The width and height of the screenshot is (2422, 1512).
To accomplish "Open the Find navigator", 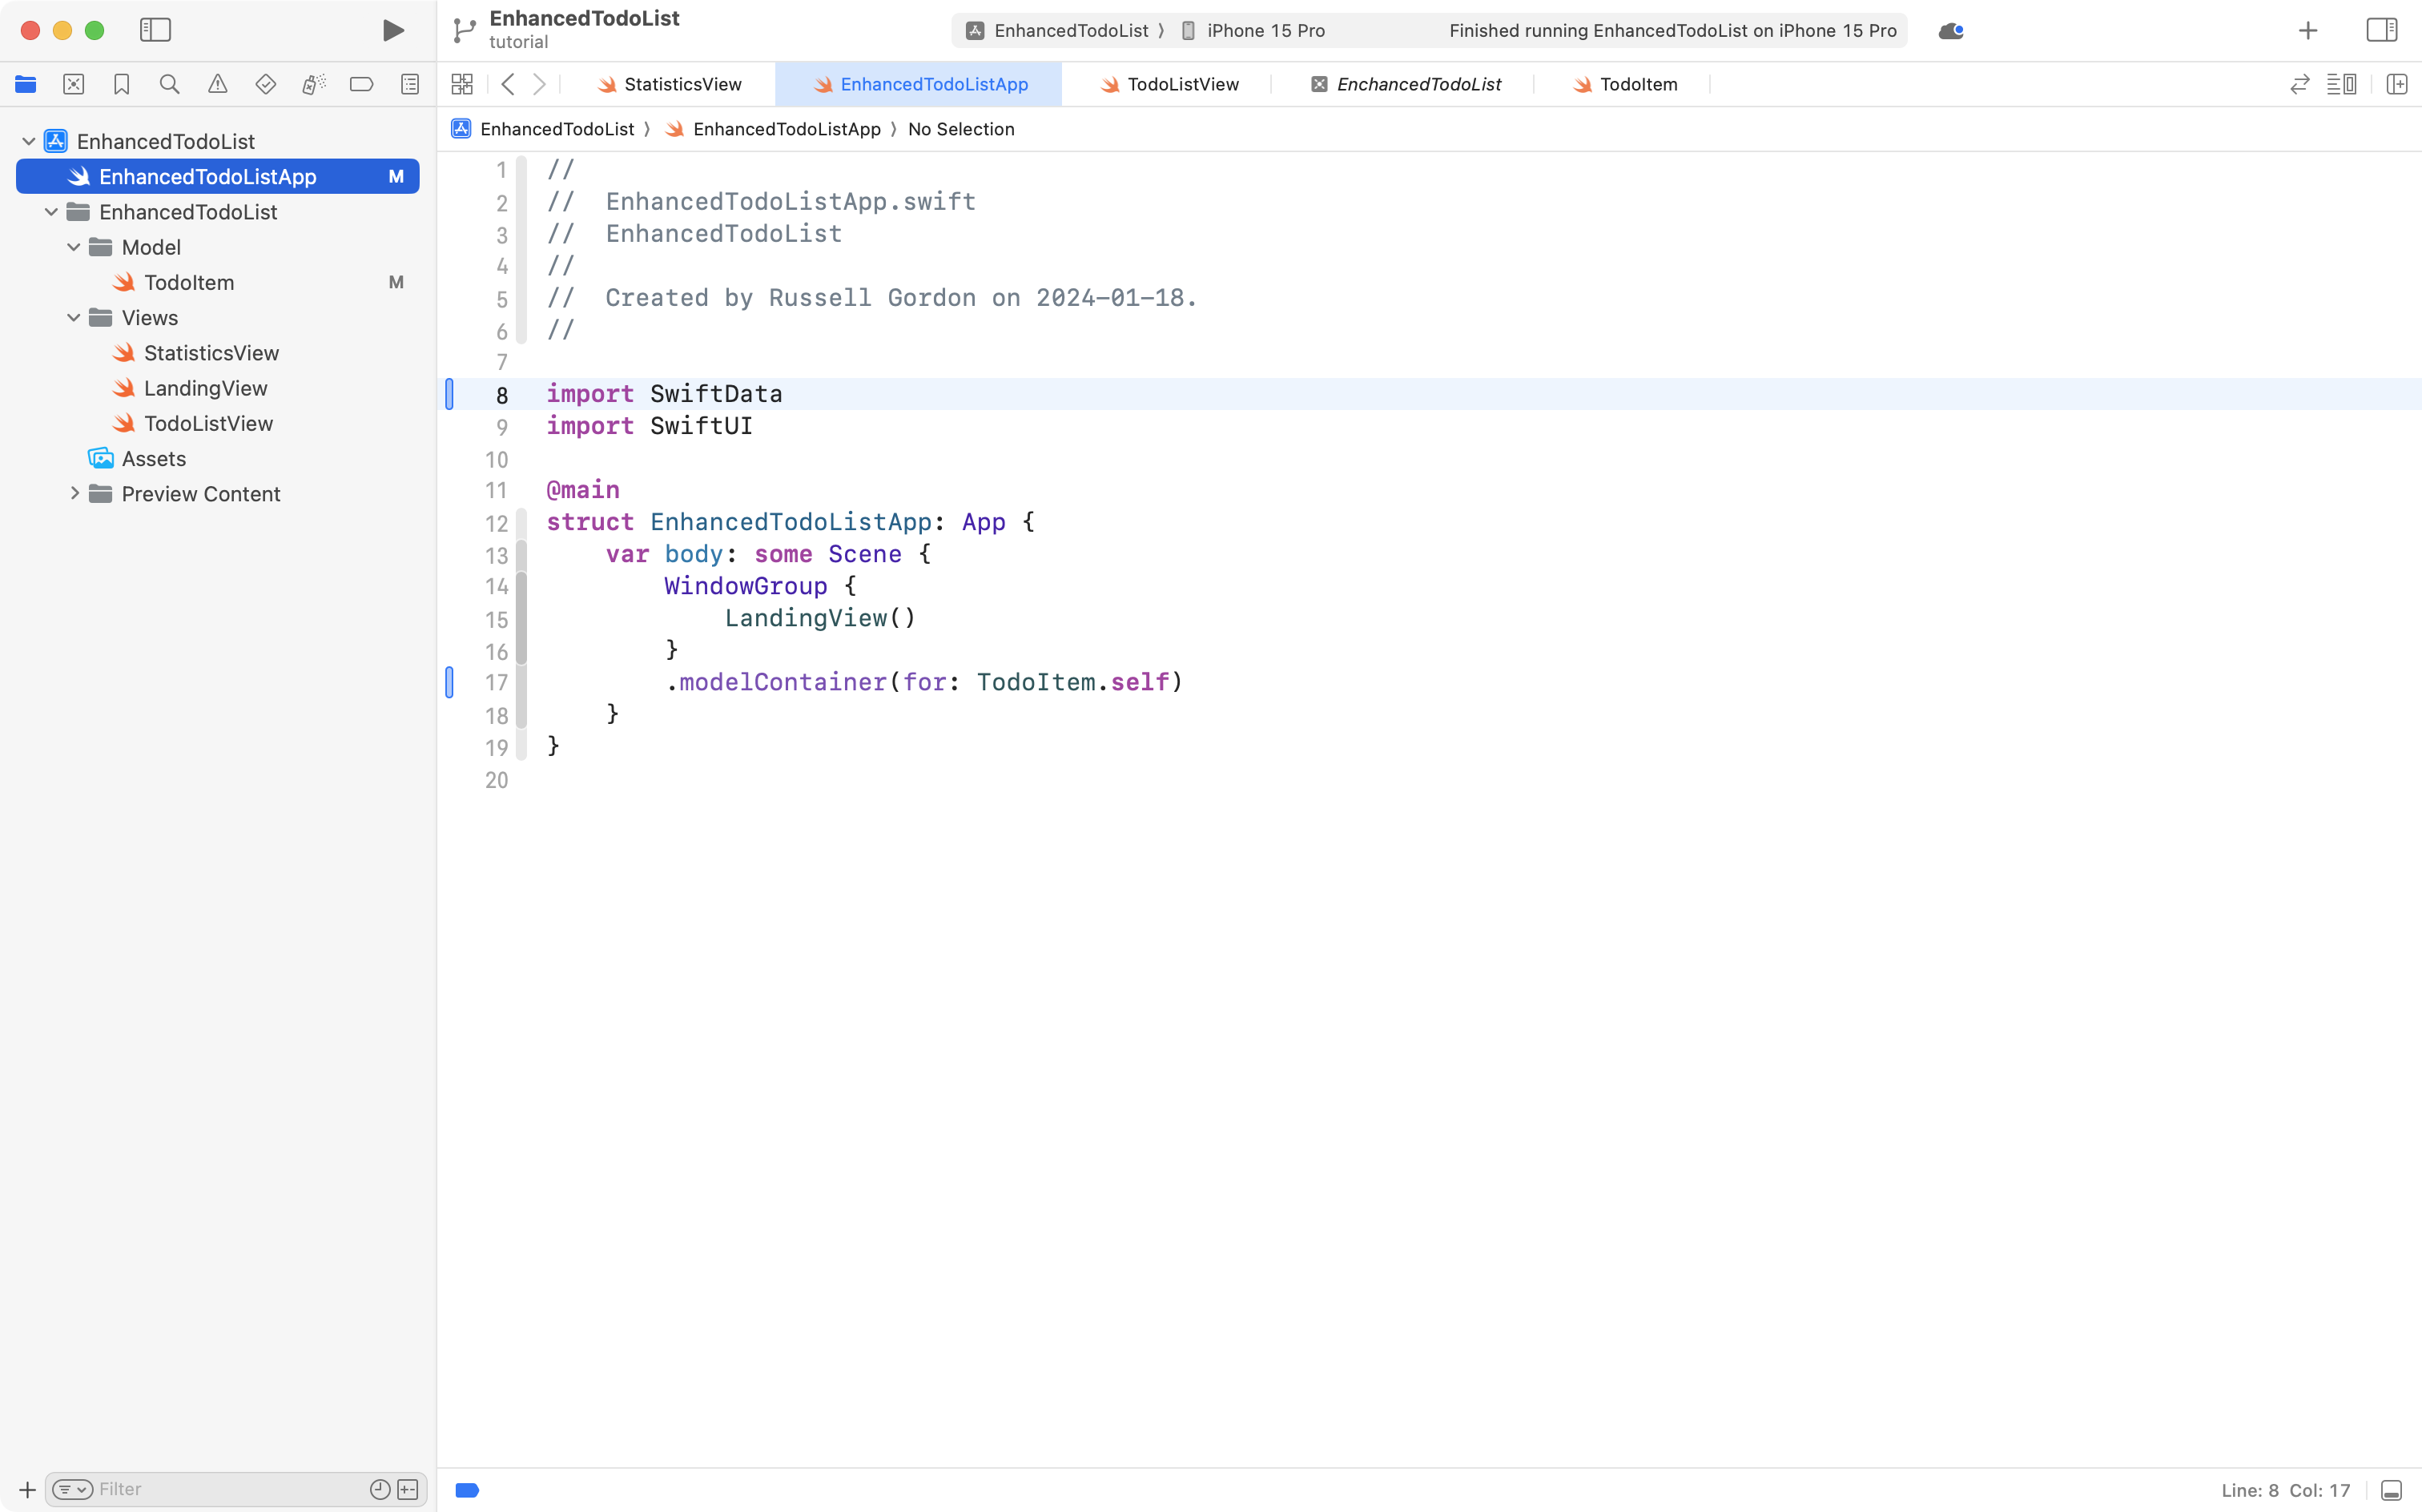I will (169, 84).
